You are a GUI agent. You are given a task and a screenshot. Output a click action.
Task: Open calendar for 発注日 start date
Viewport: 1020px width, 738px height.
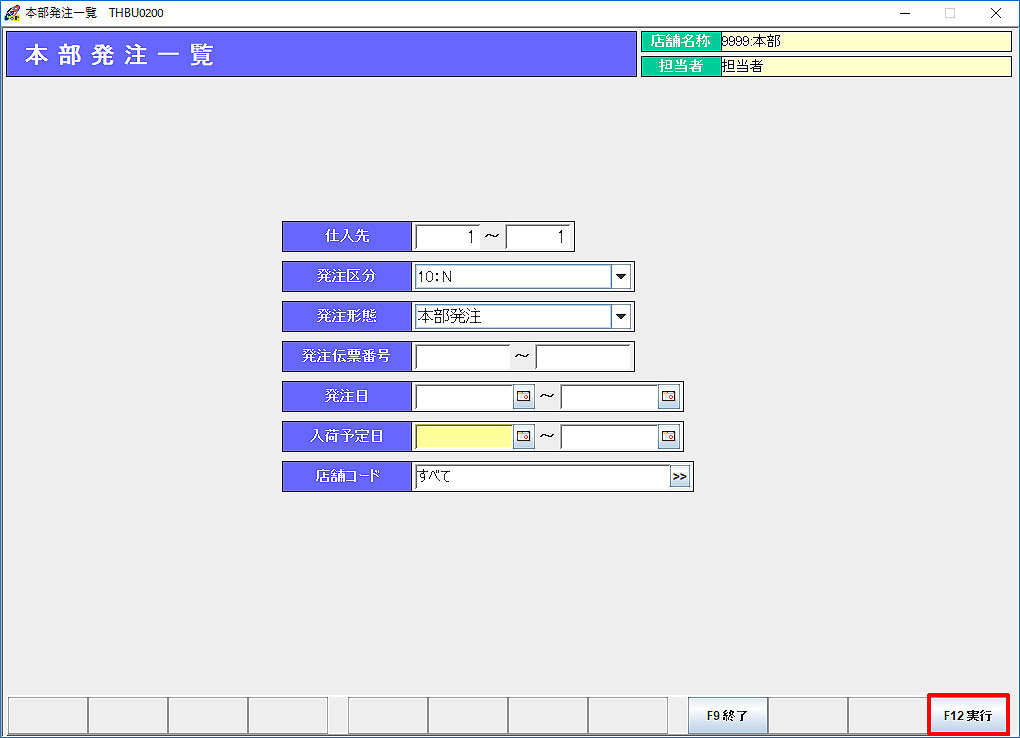pos(524,396)
